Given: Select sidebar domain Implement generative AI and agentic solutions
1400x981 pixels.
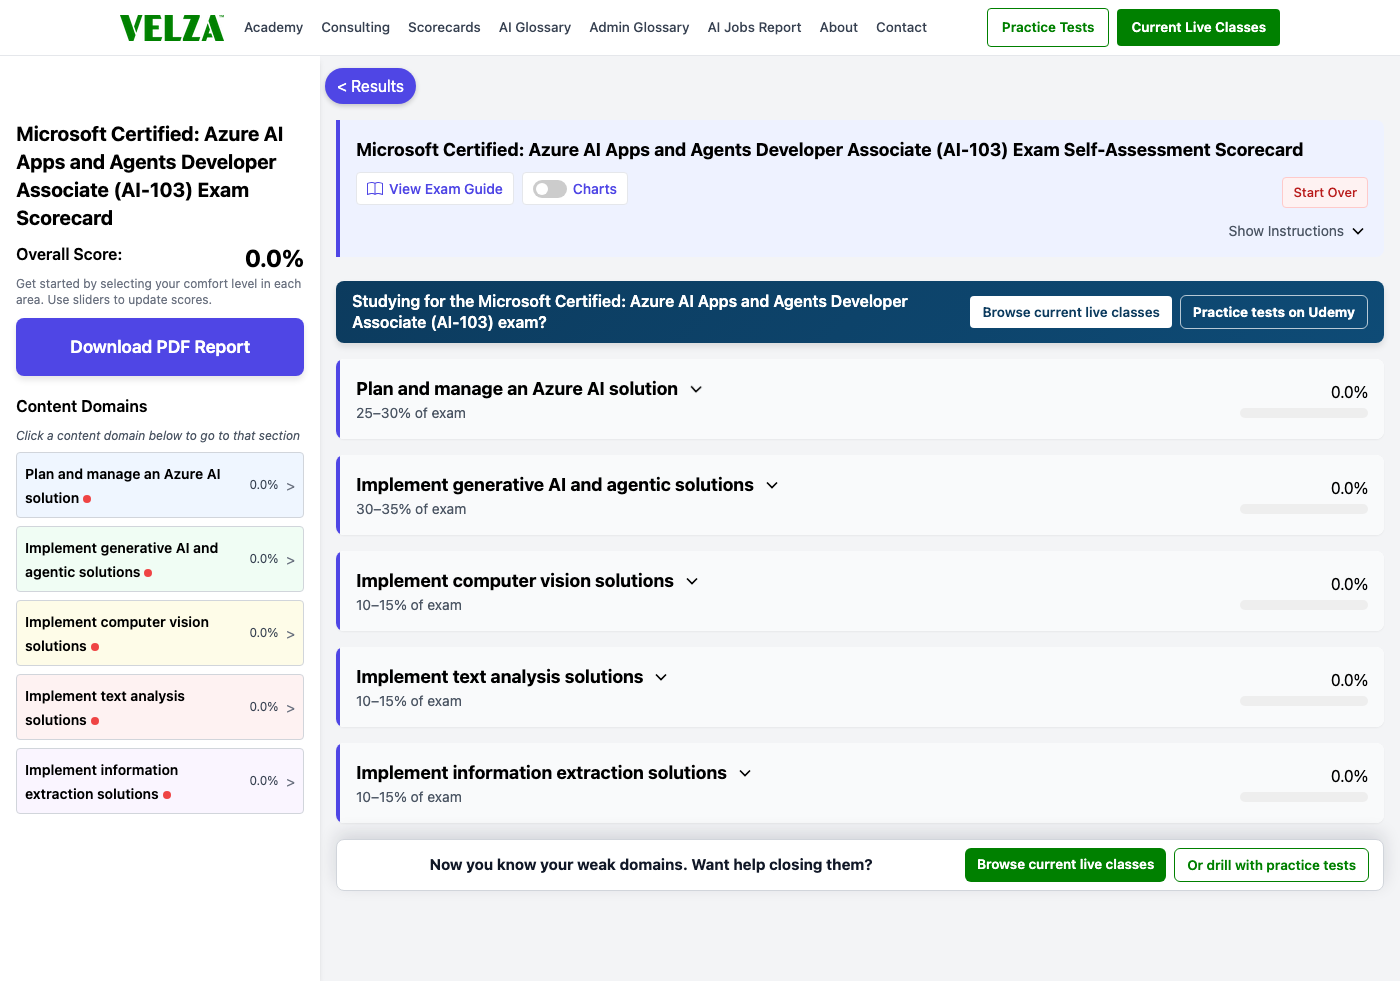Looking at the screenshot, I should (160, 559).
